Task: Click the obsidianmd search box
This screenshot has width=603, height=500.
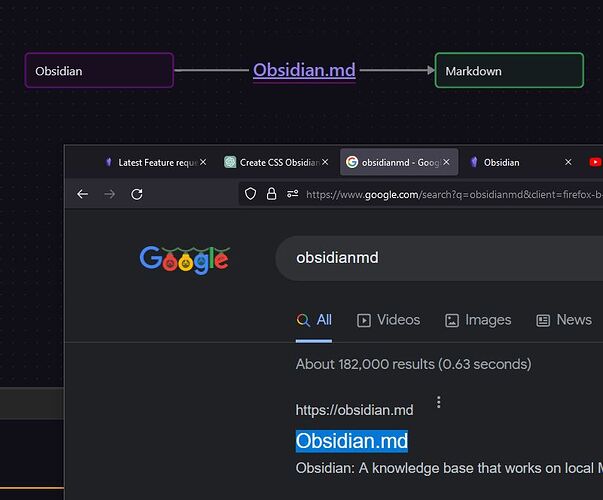Action: pyautogui.click(x=439, y=258)
